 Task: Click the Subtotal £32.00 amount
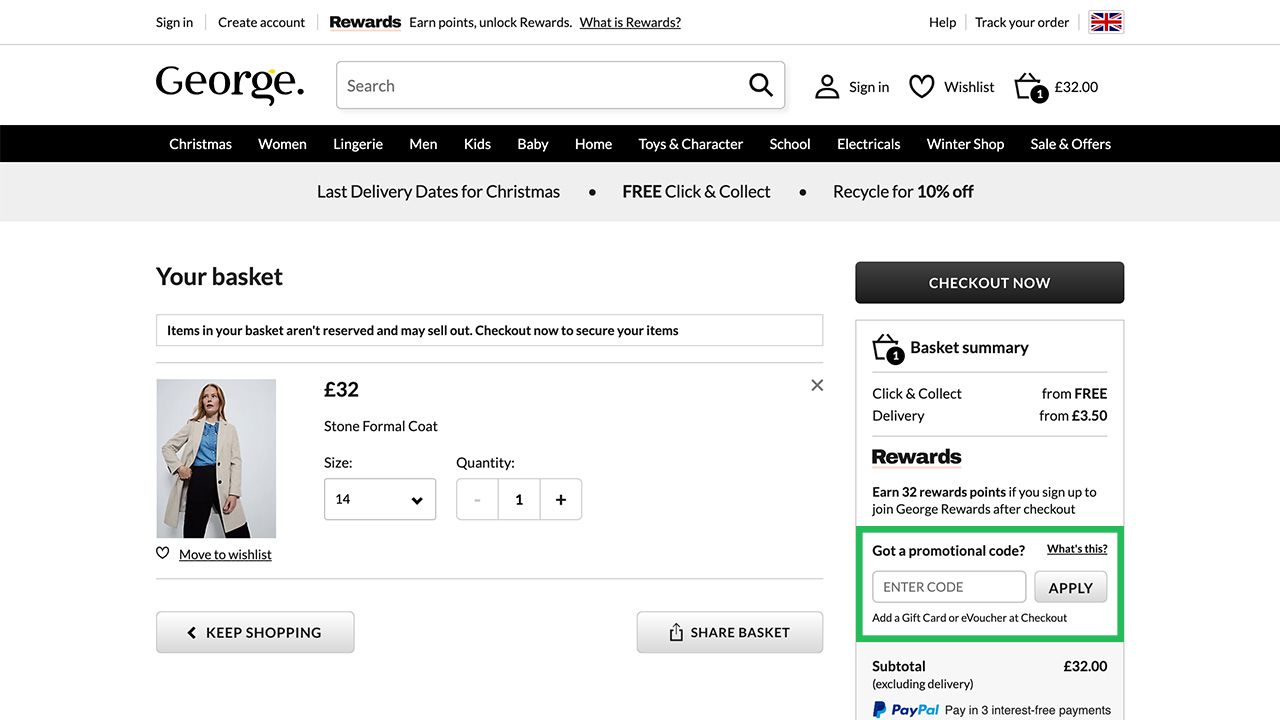pyautogui.click(x=1085, y=666)
